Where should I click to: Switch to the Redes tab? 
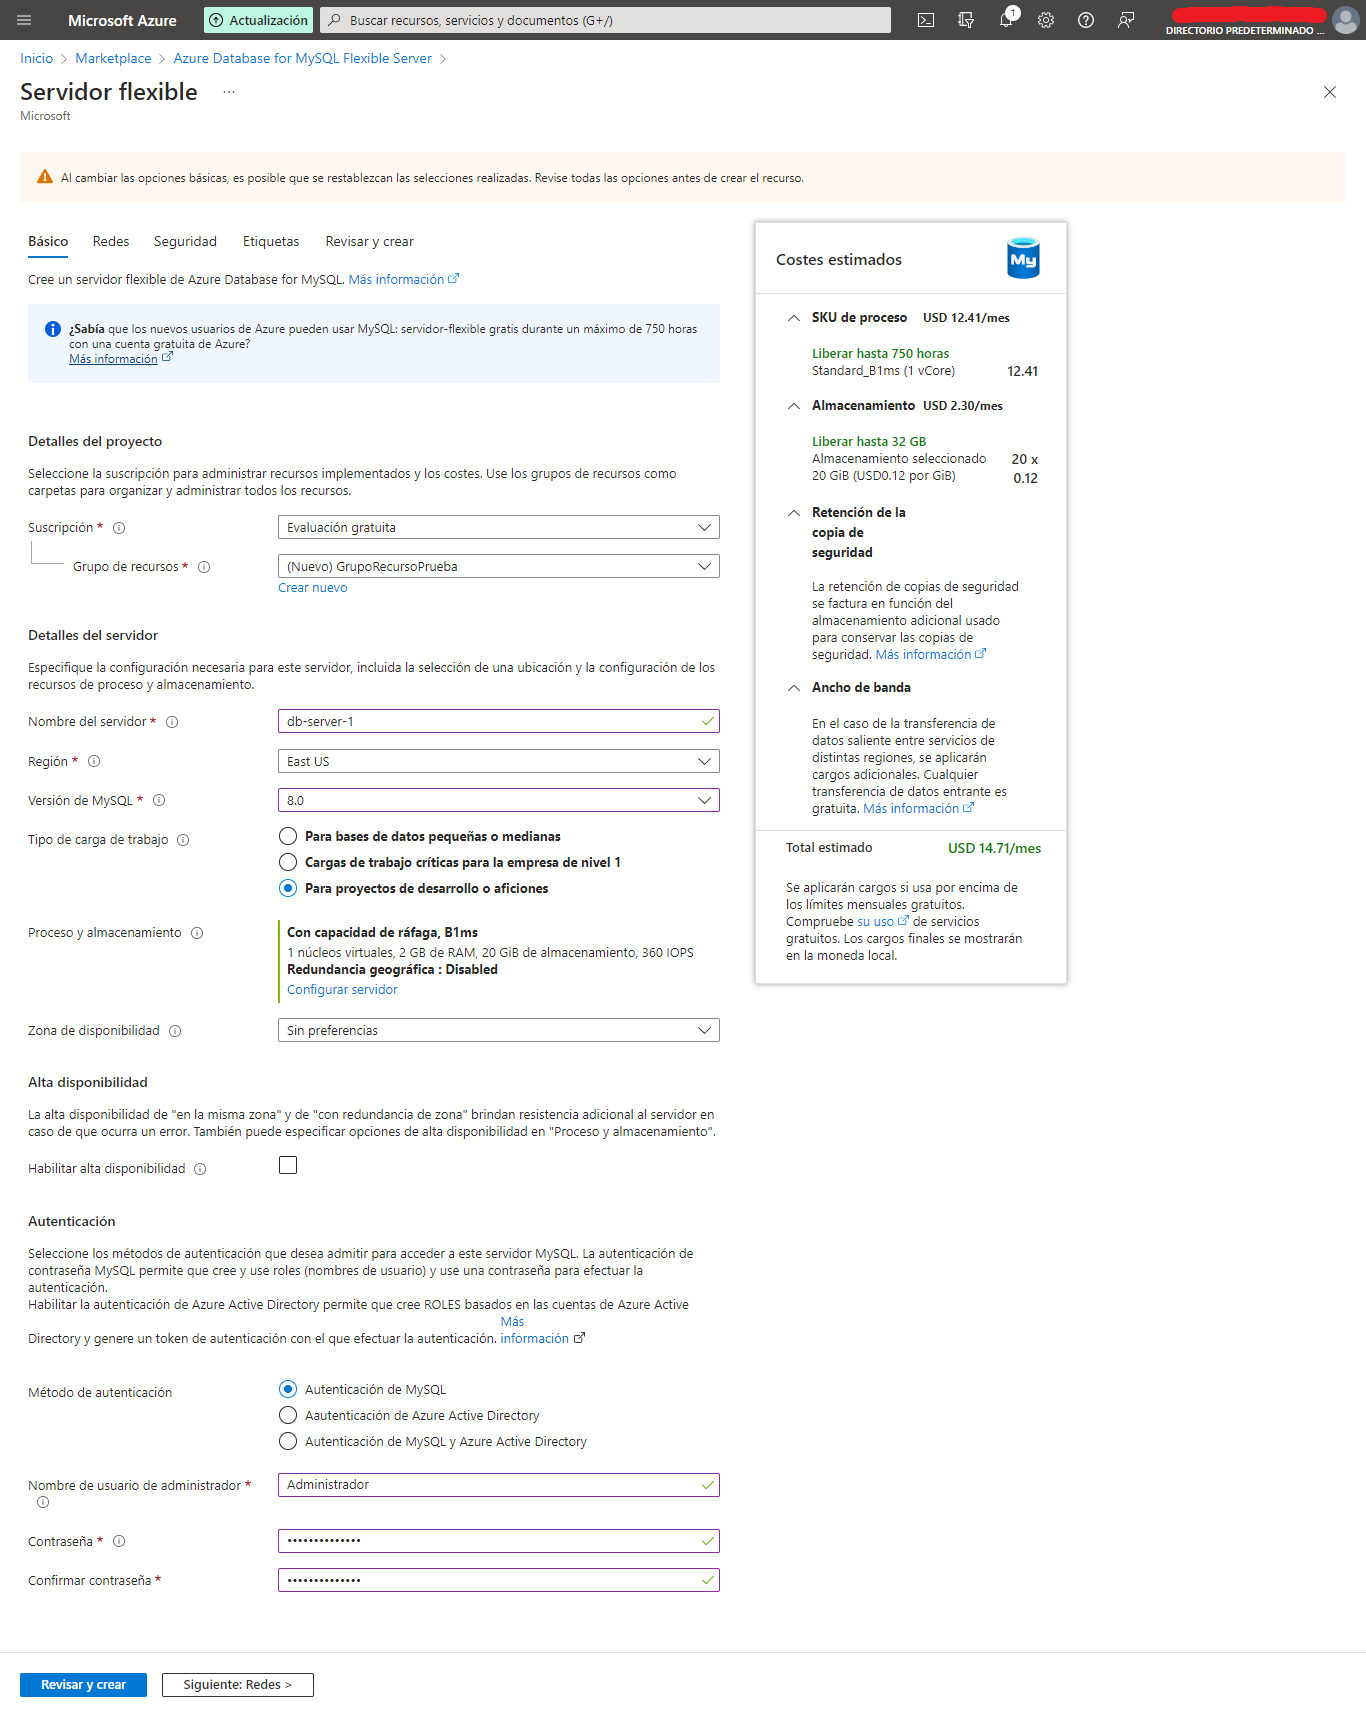111,241
